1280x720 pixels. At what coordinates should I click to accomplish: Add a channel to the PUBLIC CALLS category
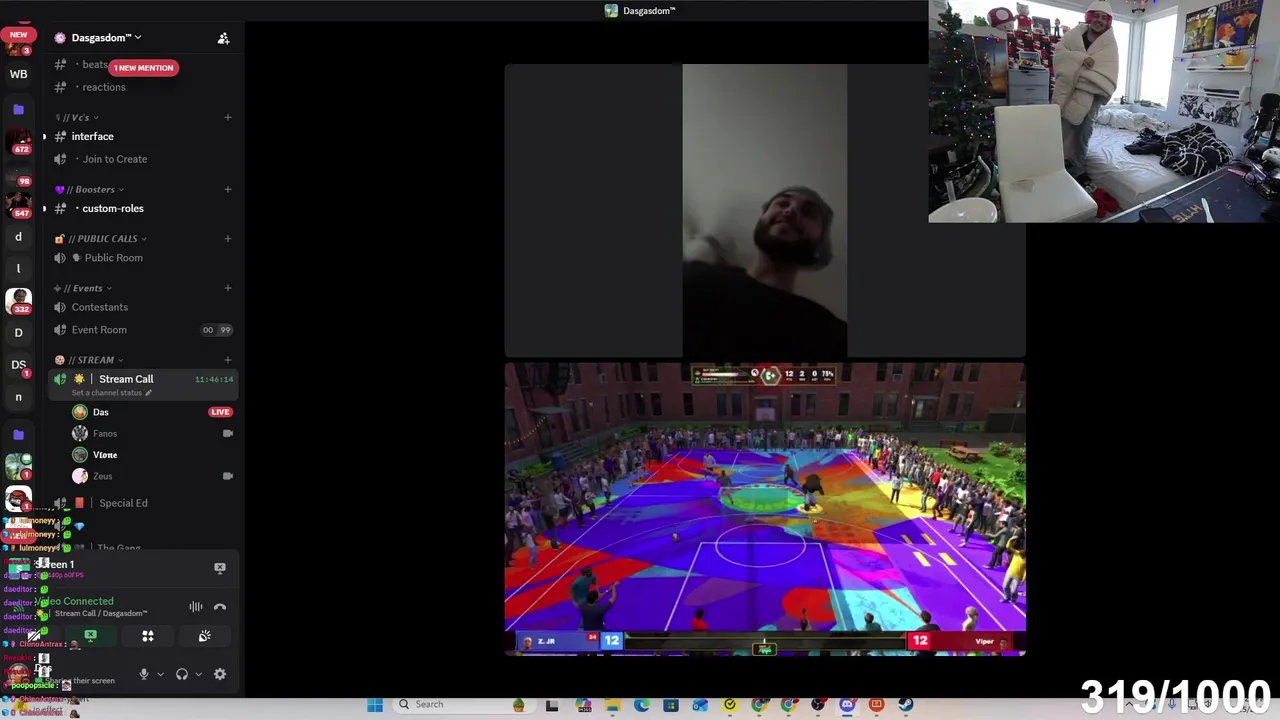click(x=227, y=238)
